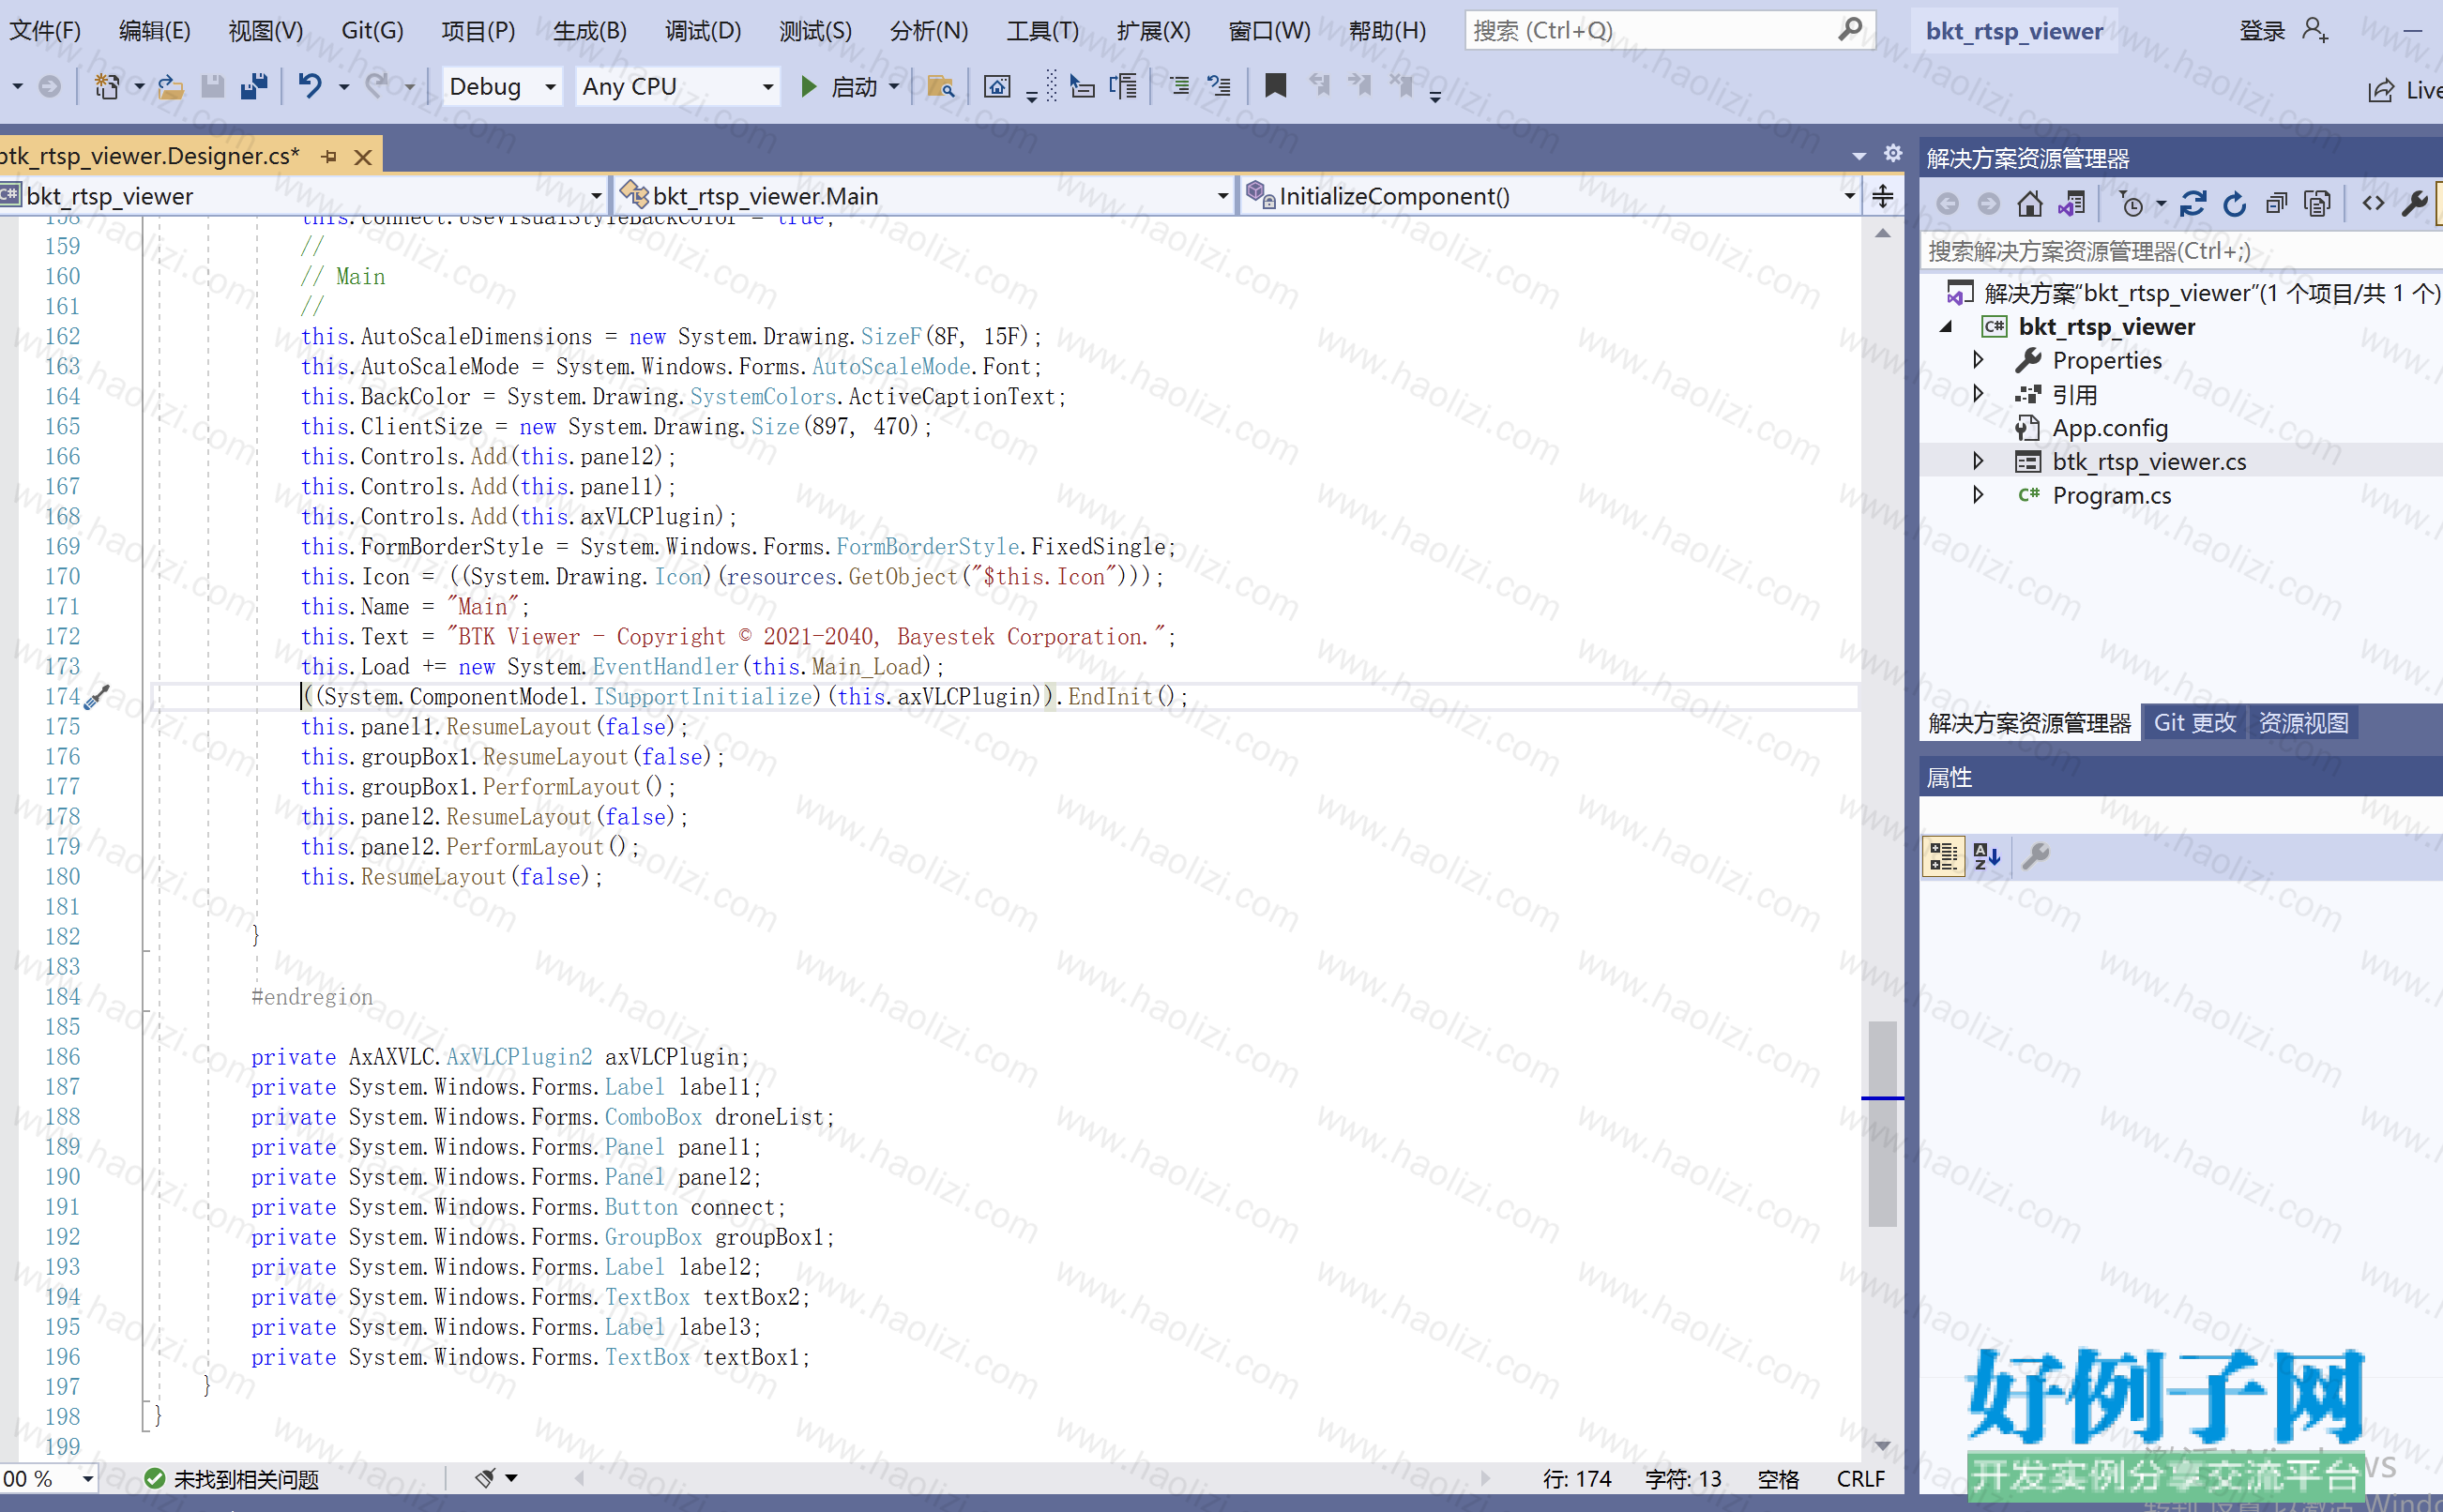Click the gear icon at the editor tab strip's right end

click(x=1892, y=153)
